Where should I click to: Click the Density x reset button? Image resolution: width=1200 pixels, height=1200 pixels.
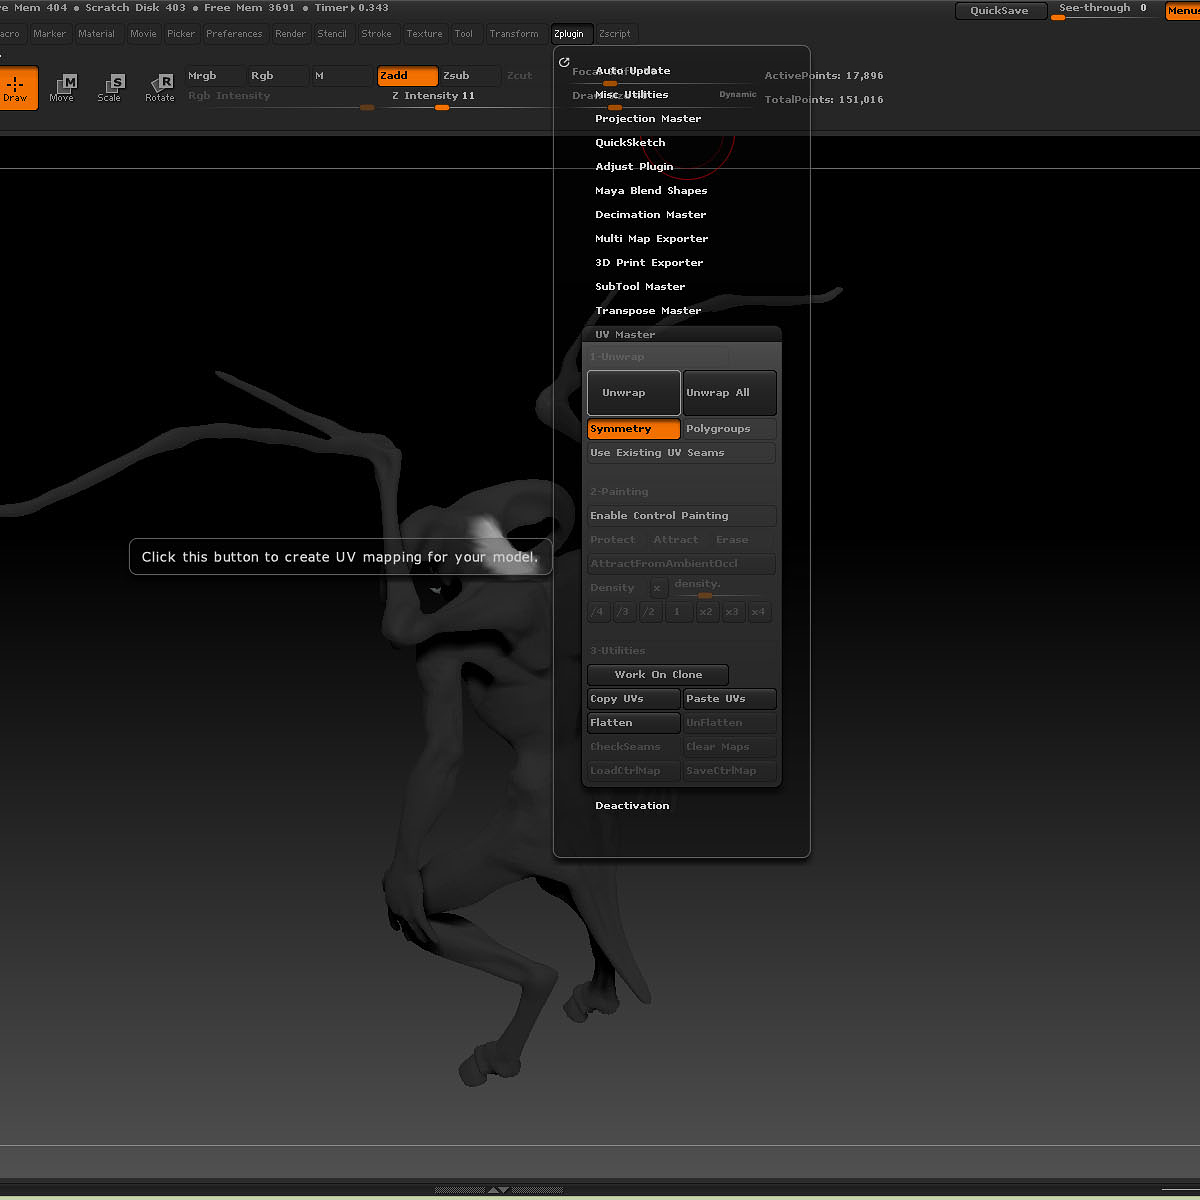coord(657,588)
